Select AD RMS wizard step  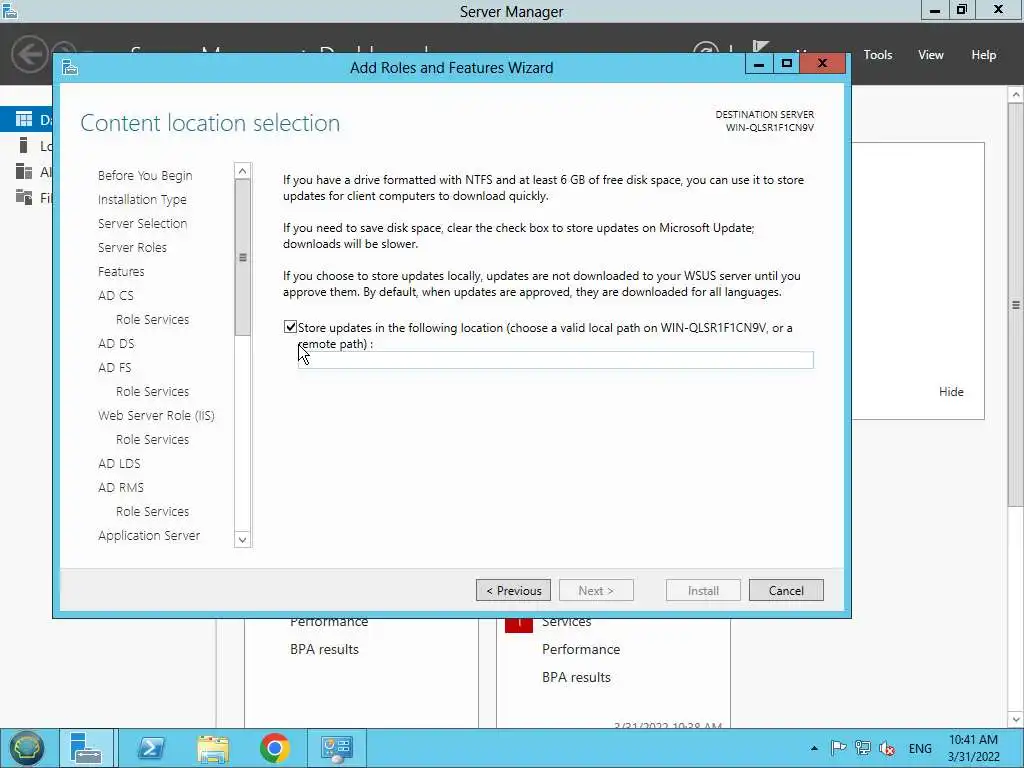[121, 487]
